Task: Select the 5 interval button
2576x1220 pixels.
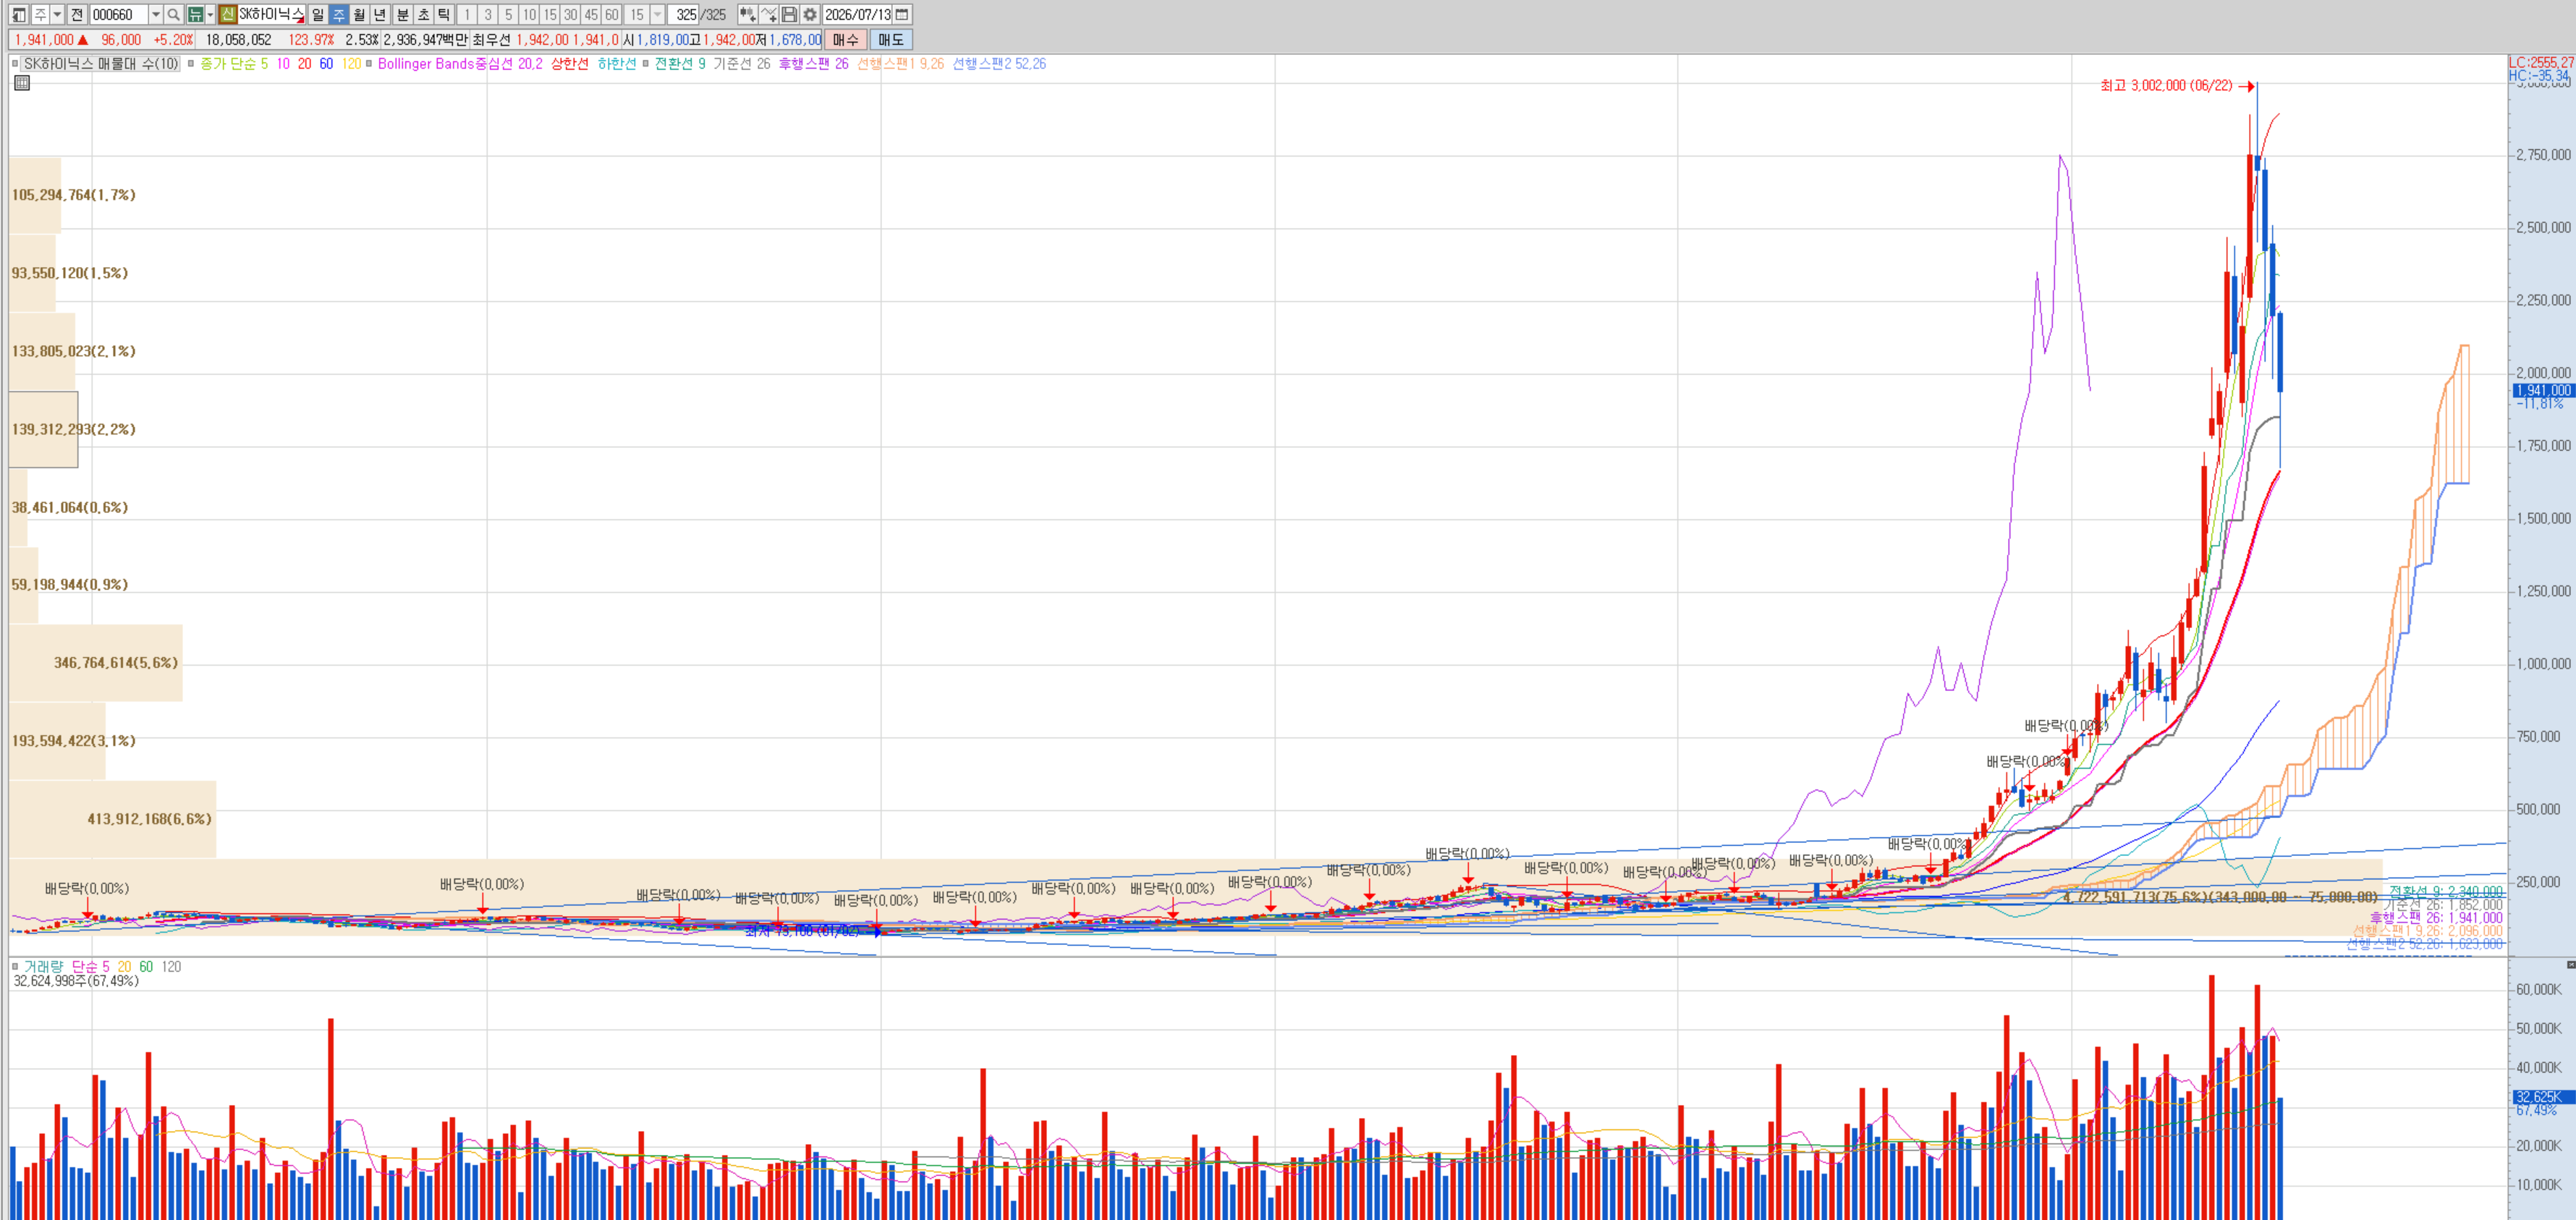Action: pos(509,15)
